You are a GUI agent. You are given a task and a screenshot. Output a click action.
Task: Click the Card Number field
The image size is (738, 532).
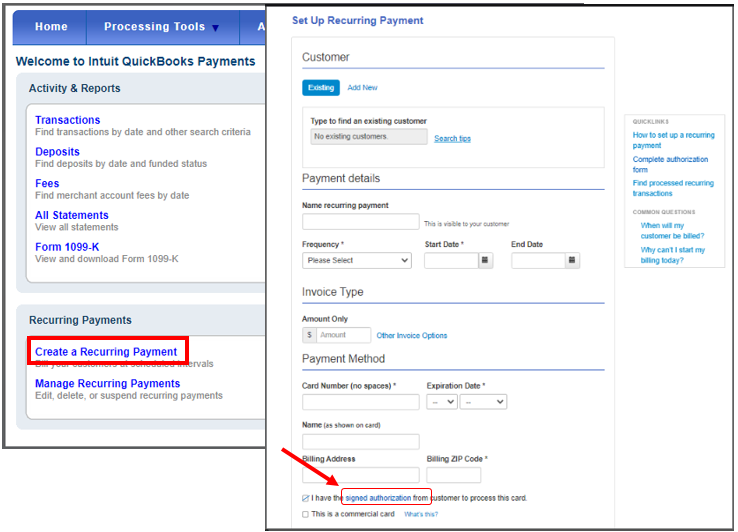click(x=361, y=402)
